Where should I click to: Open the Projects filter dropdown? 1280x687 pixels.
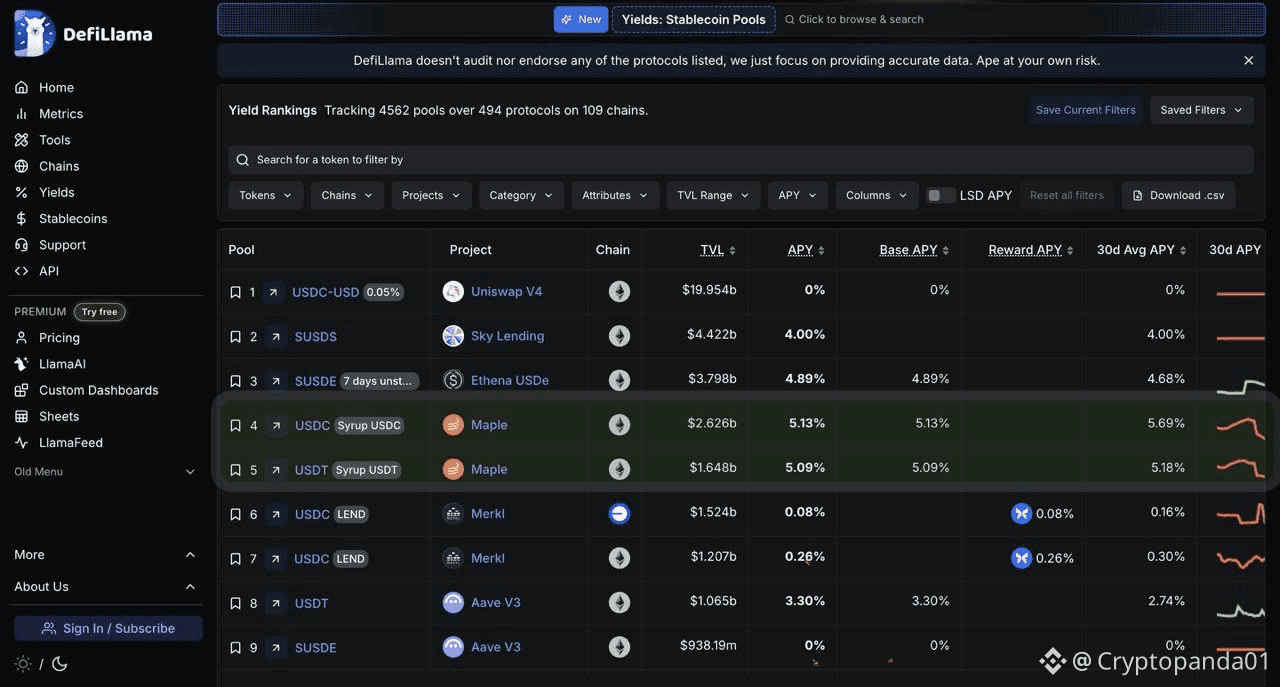coord(431,195)
